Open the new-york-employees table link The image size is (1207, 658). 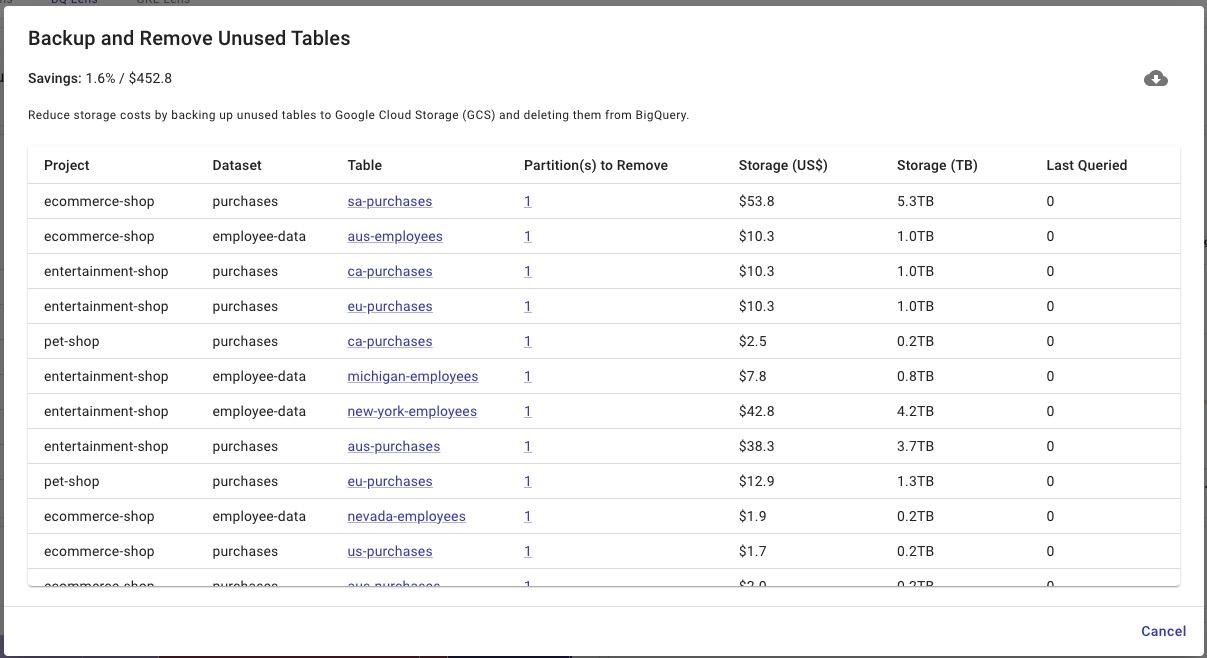(411, 411)
